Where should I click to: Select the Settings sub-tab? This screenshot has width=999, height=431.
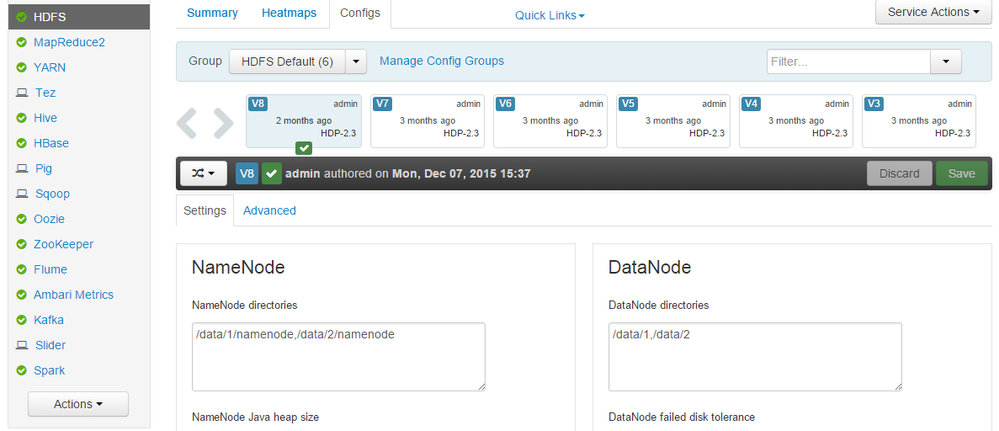[x=205, y=210]
